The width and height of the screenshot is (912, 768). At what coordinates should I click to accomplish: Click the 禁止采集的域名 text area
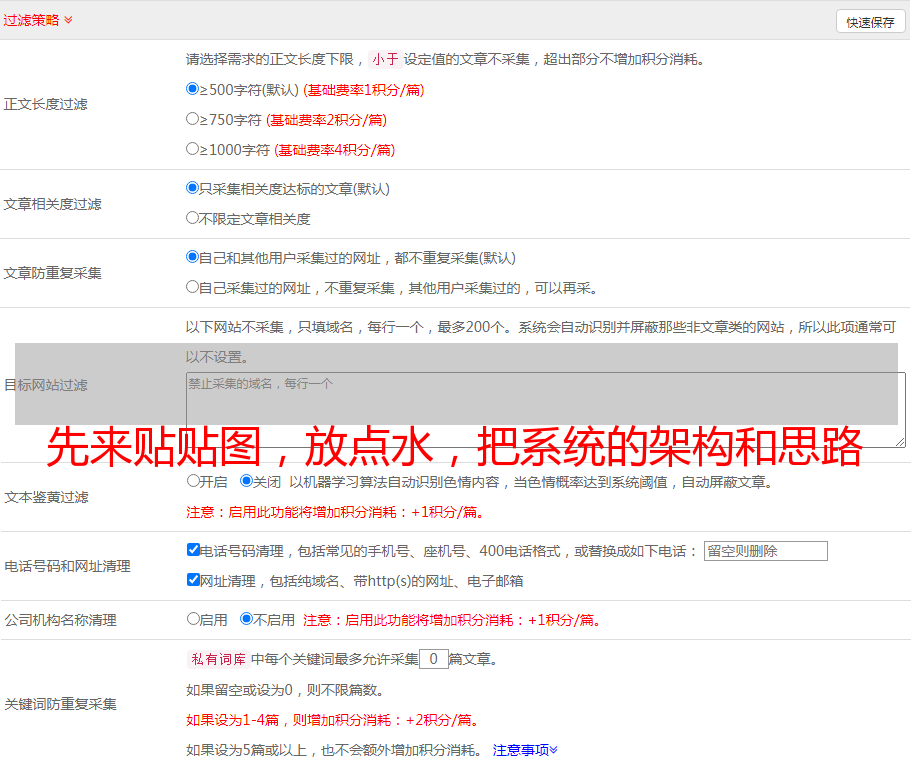click(545, 409)
